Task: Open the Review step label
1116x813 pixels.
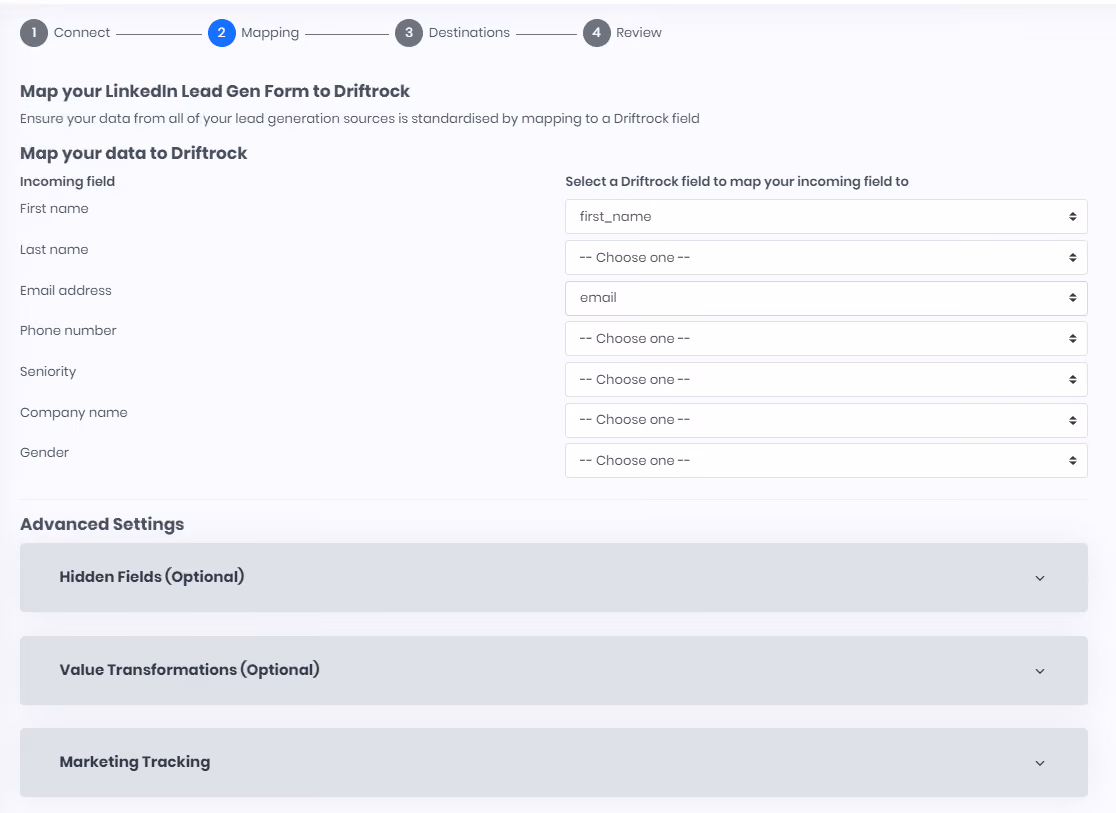Action: pos(638,33)
